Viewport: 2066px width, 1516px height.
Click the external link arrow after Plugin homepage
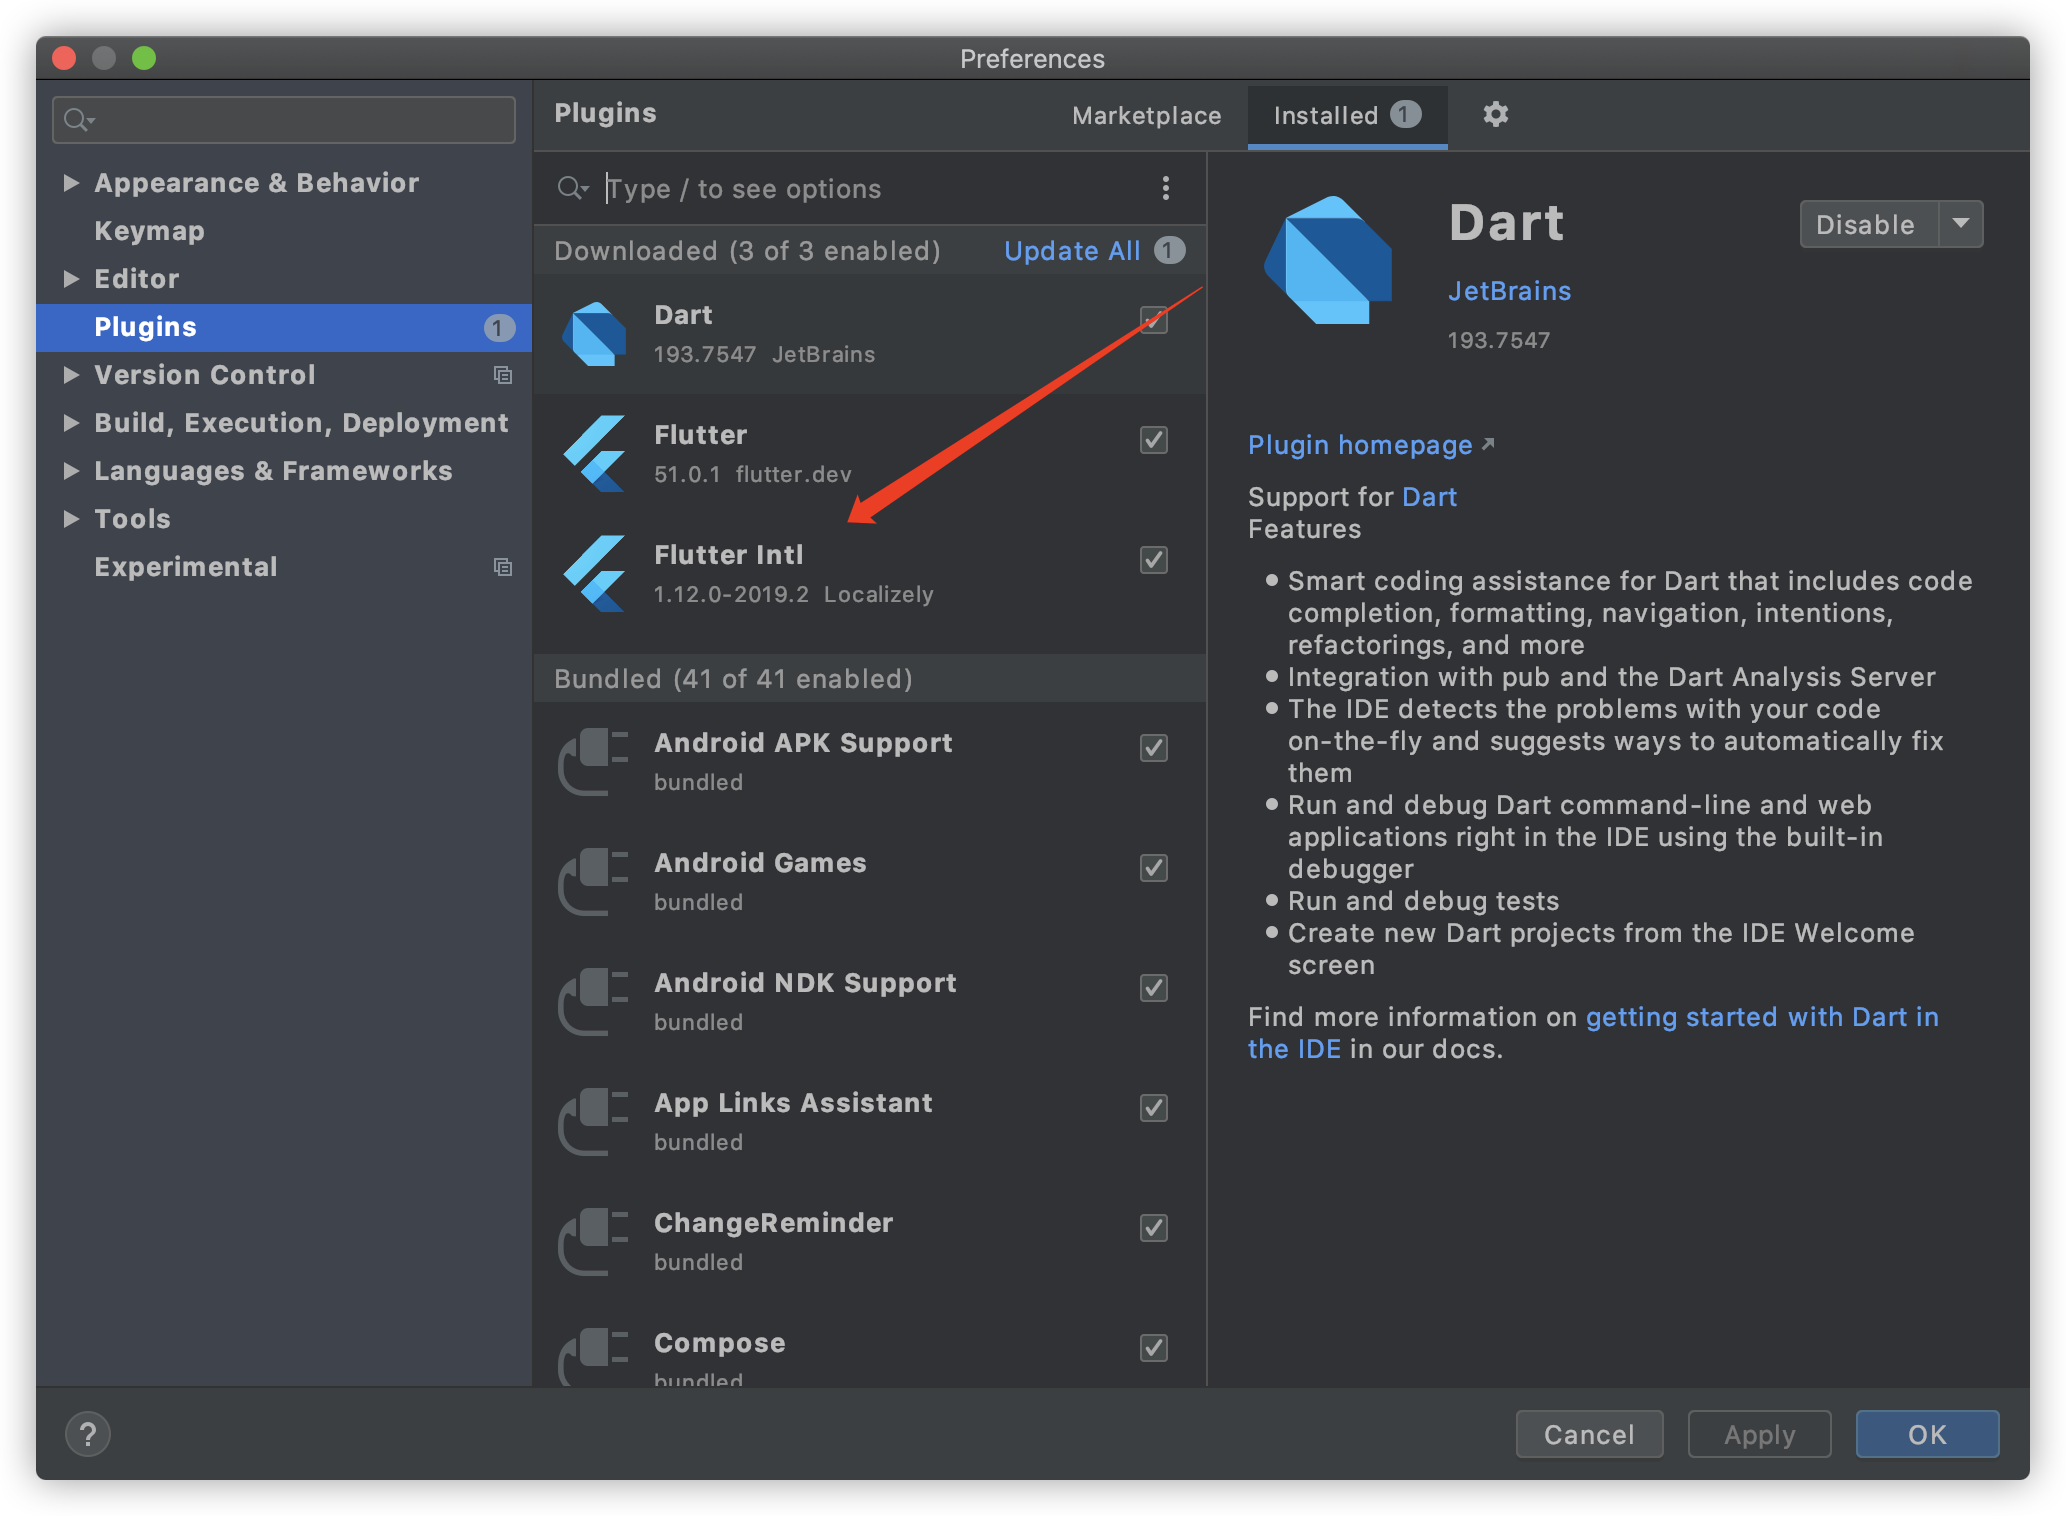click(1488, 444)
